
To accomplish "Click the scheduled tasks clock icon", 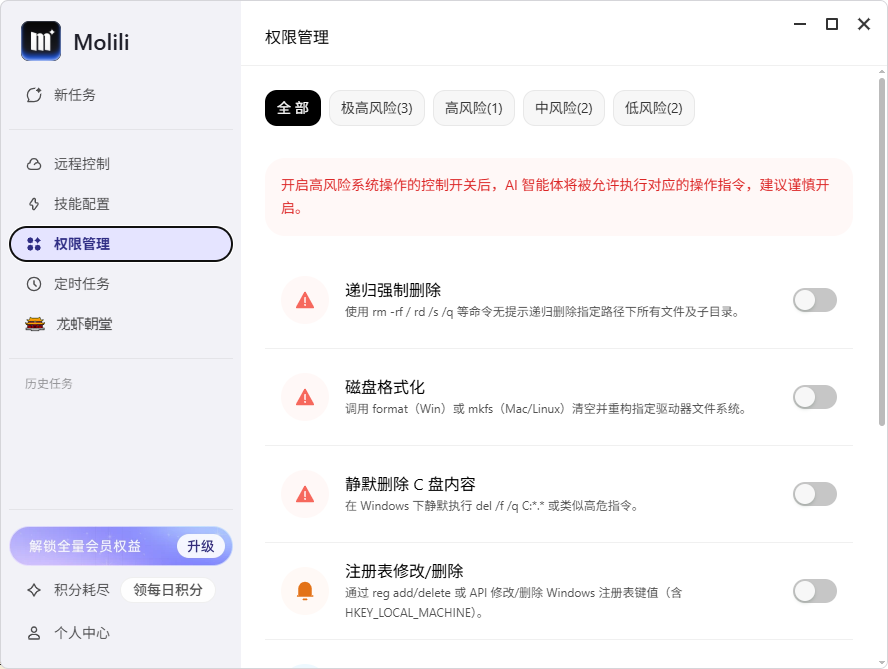I will pyautogui.click(x=34, y=284).
